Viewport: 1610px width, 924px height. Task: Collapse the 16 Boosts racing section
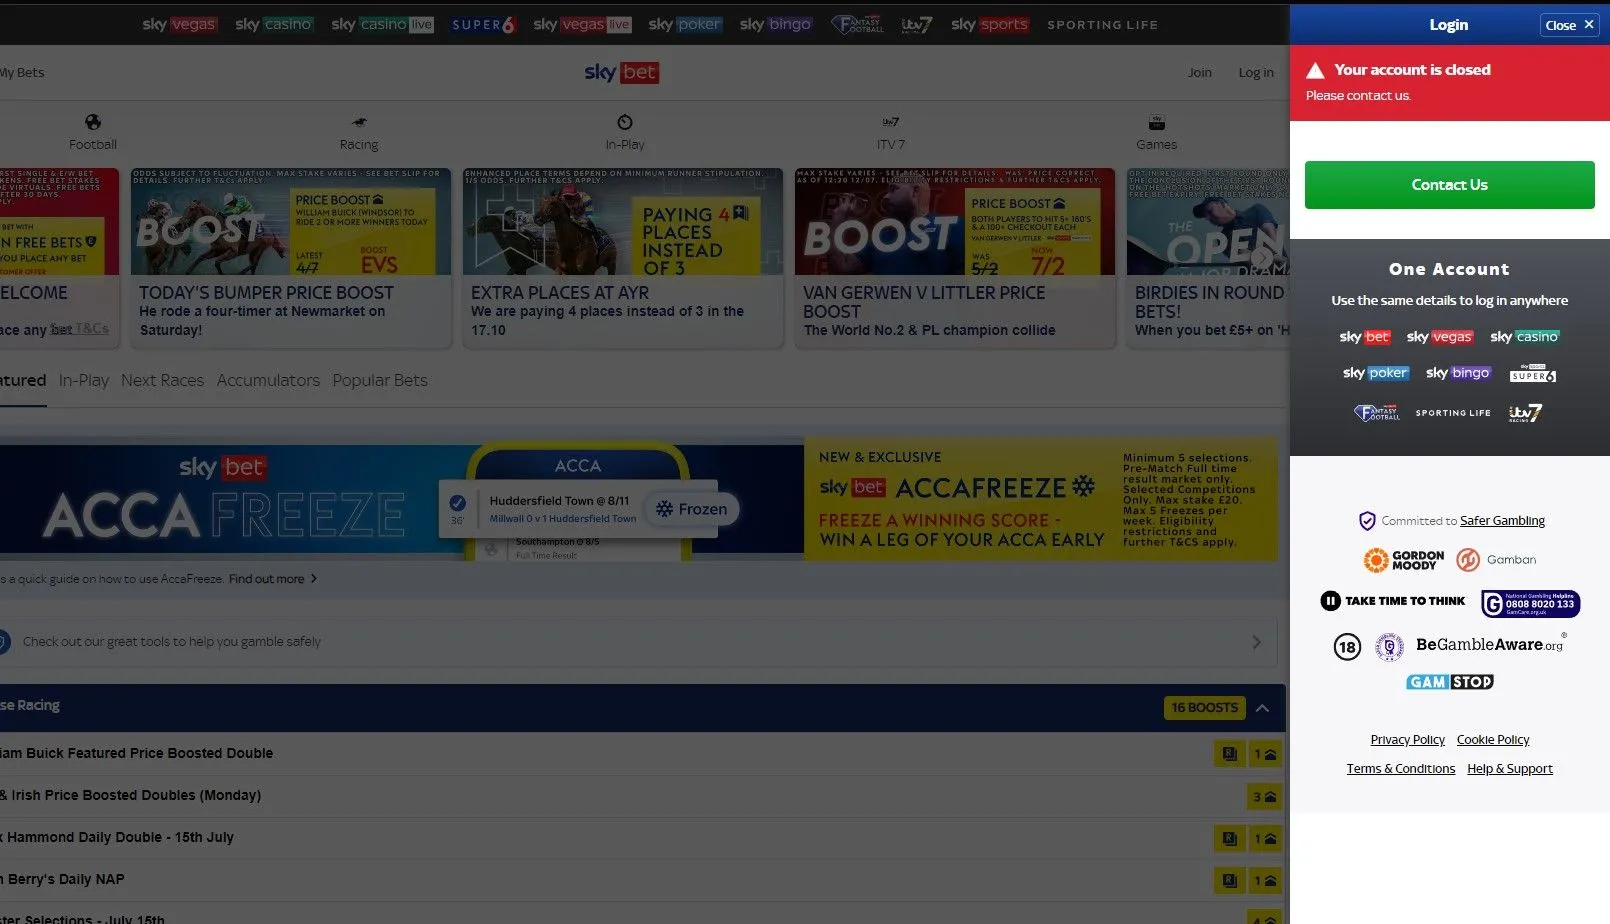1263,708
